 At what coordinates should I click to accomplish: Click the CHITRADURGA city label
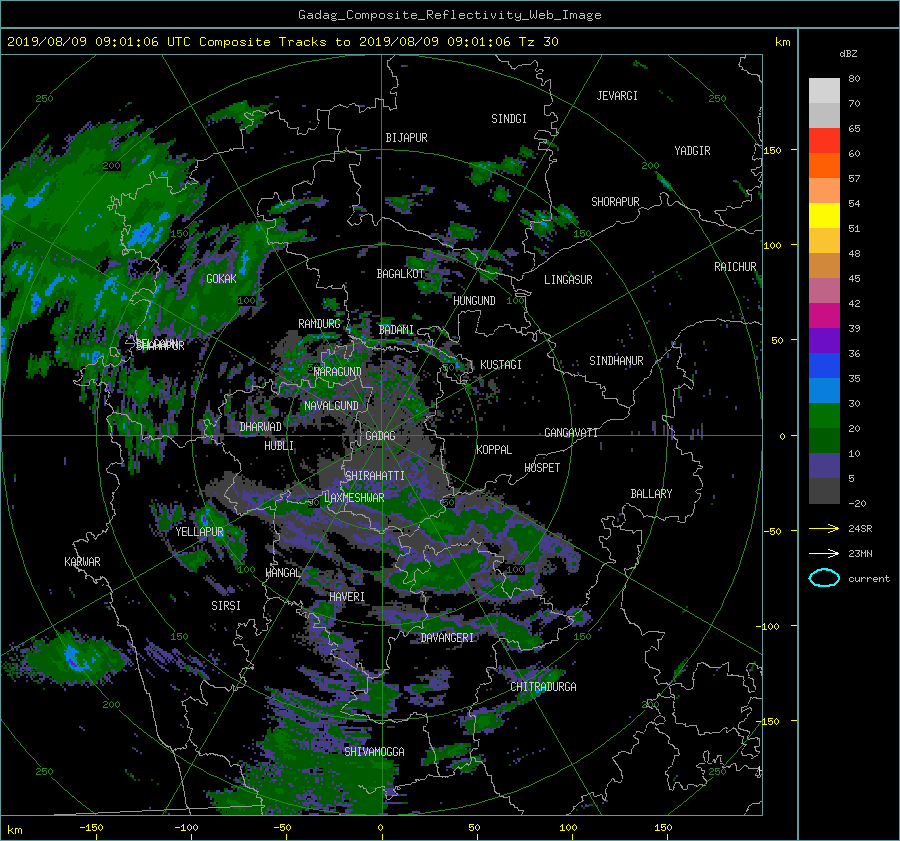click(543, 687)
